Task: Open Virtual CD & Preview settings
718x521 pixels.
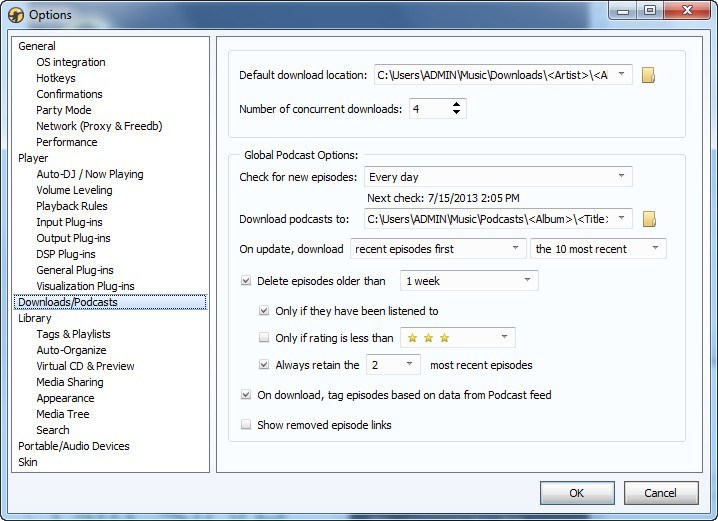Action: click(85, 366)
